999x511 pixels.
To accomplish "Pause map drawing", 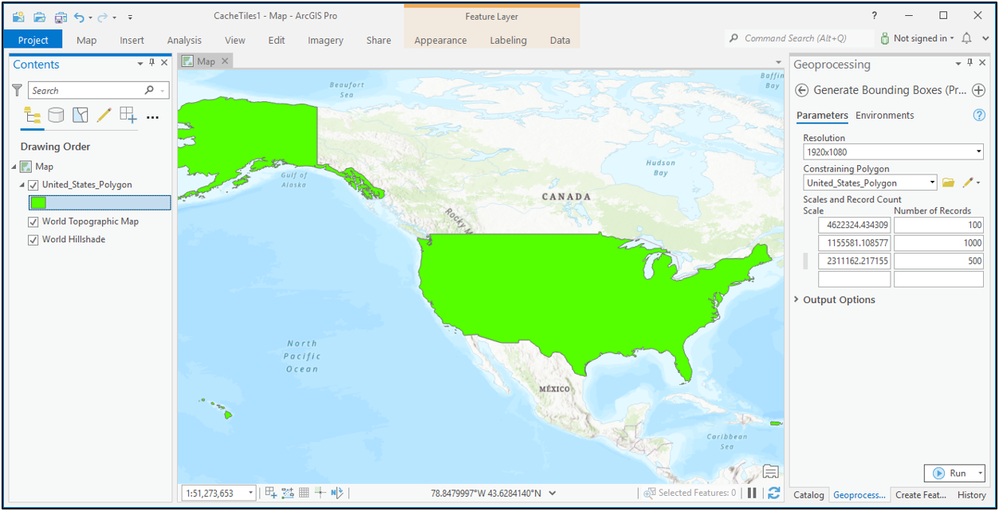I will click(x=752, y=493).
